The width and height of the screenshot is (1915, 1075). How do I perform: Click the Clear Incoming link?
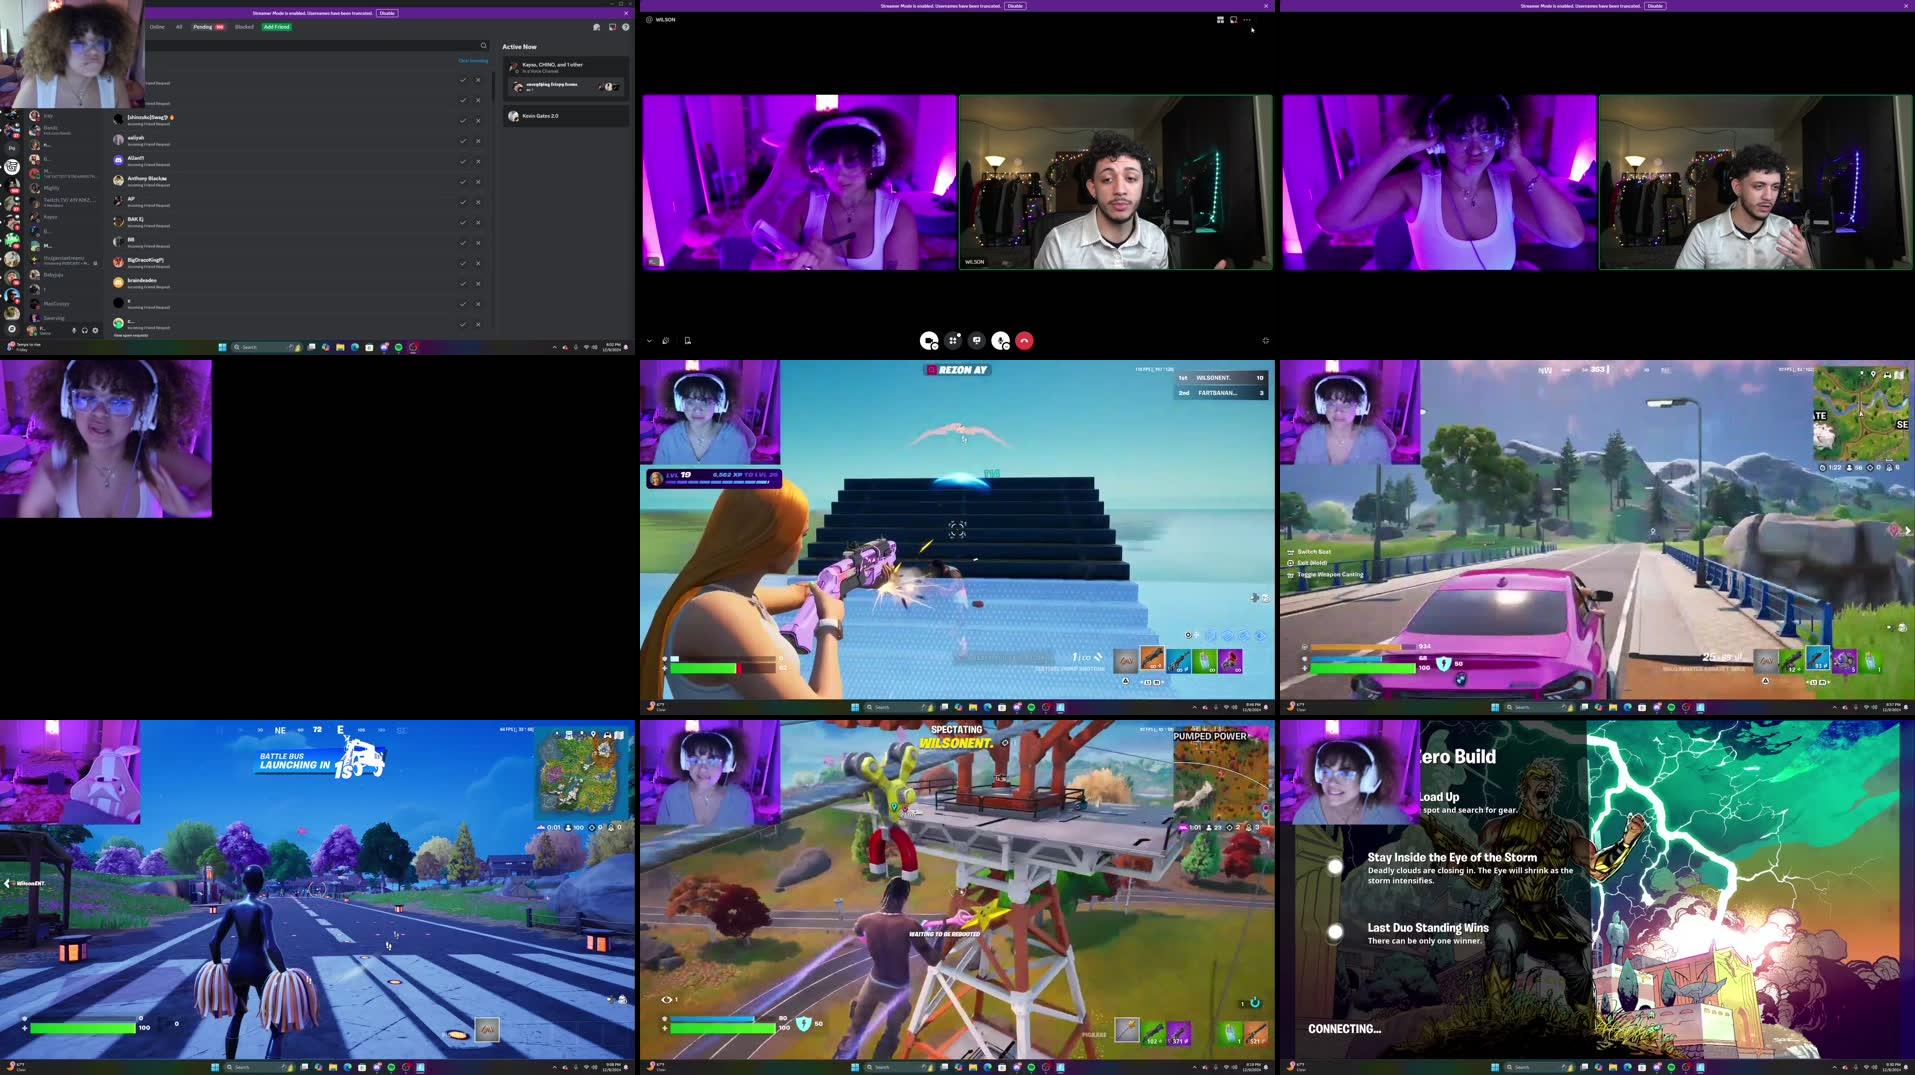473,61
